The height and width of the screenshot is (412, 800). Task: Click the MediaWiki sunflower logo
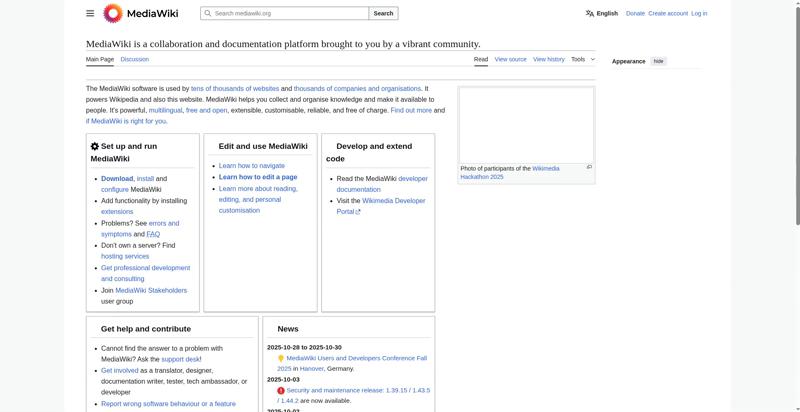click(x=113, y=13)
